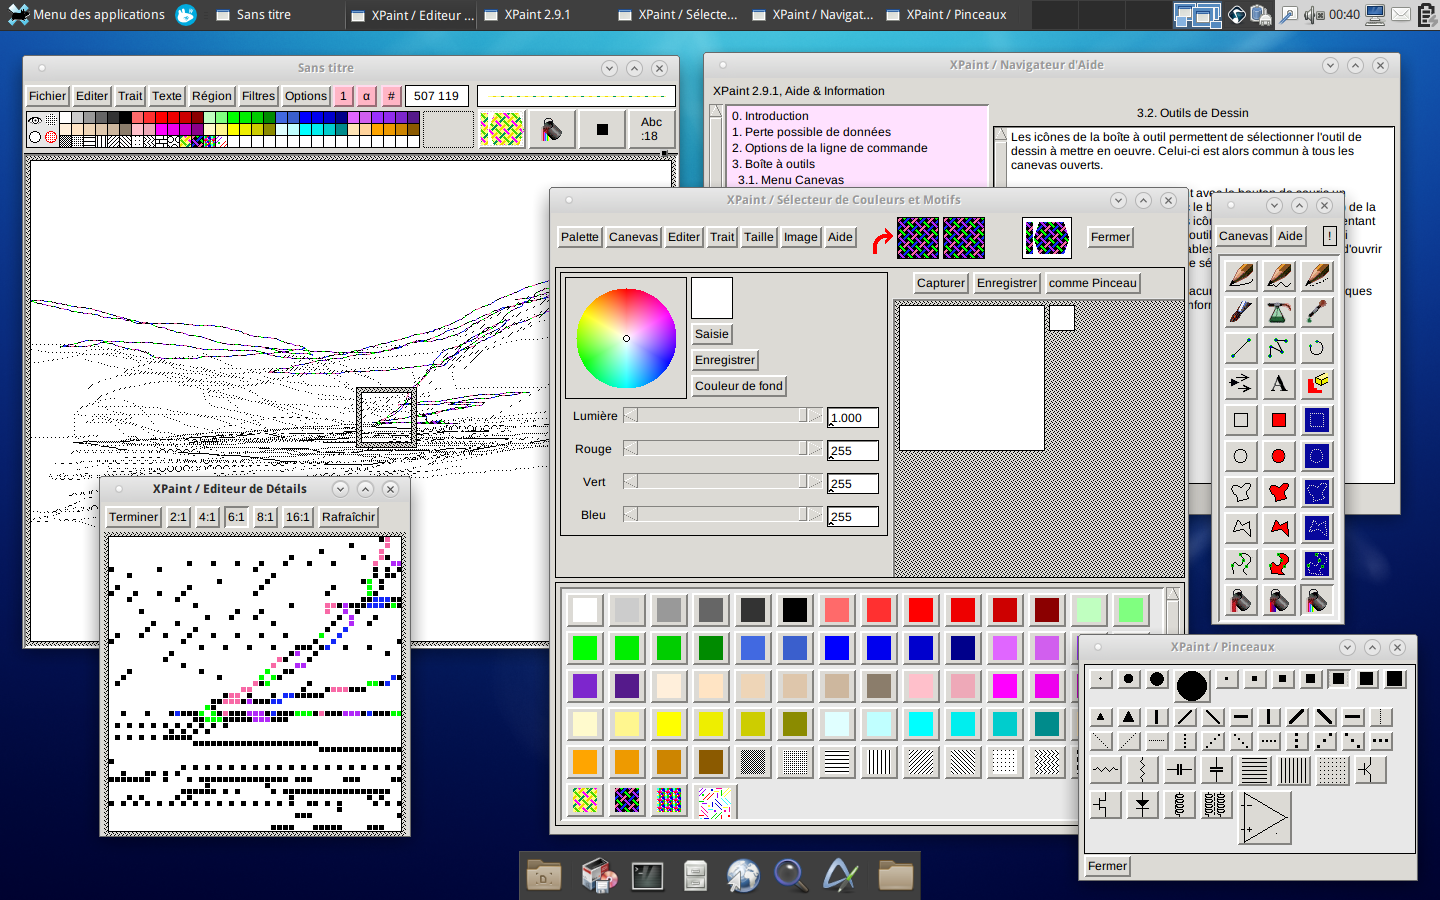Choose the arc drawing tool
This screenshot has width=1440, height=900.
pyautogui.click(x=1317, y=348)
